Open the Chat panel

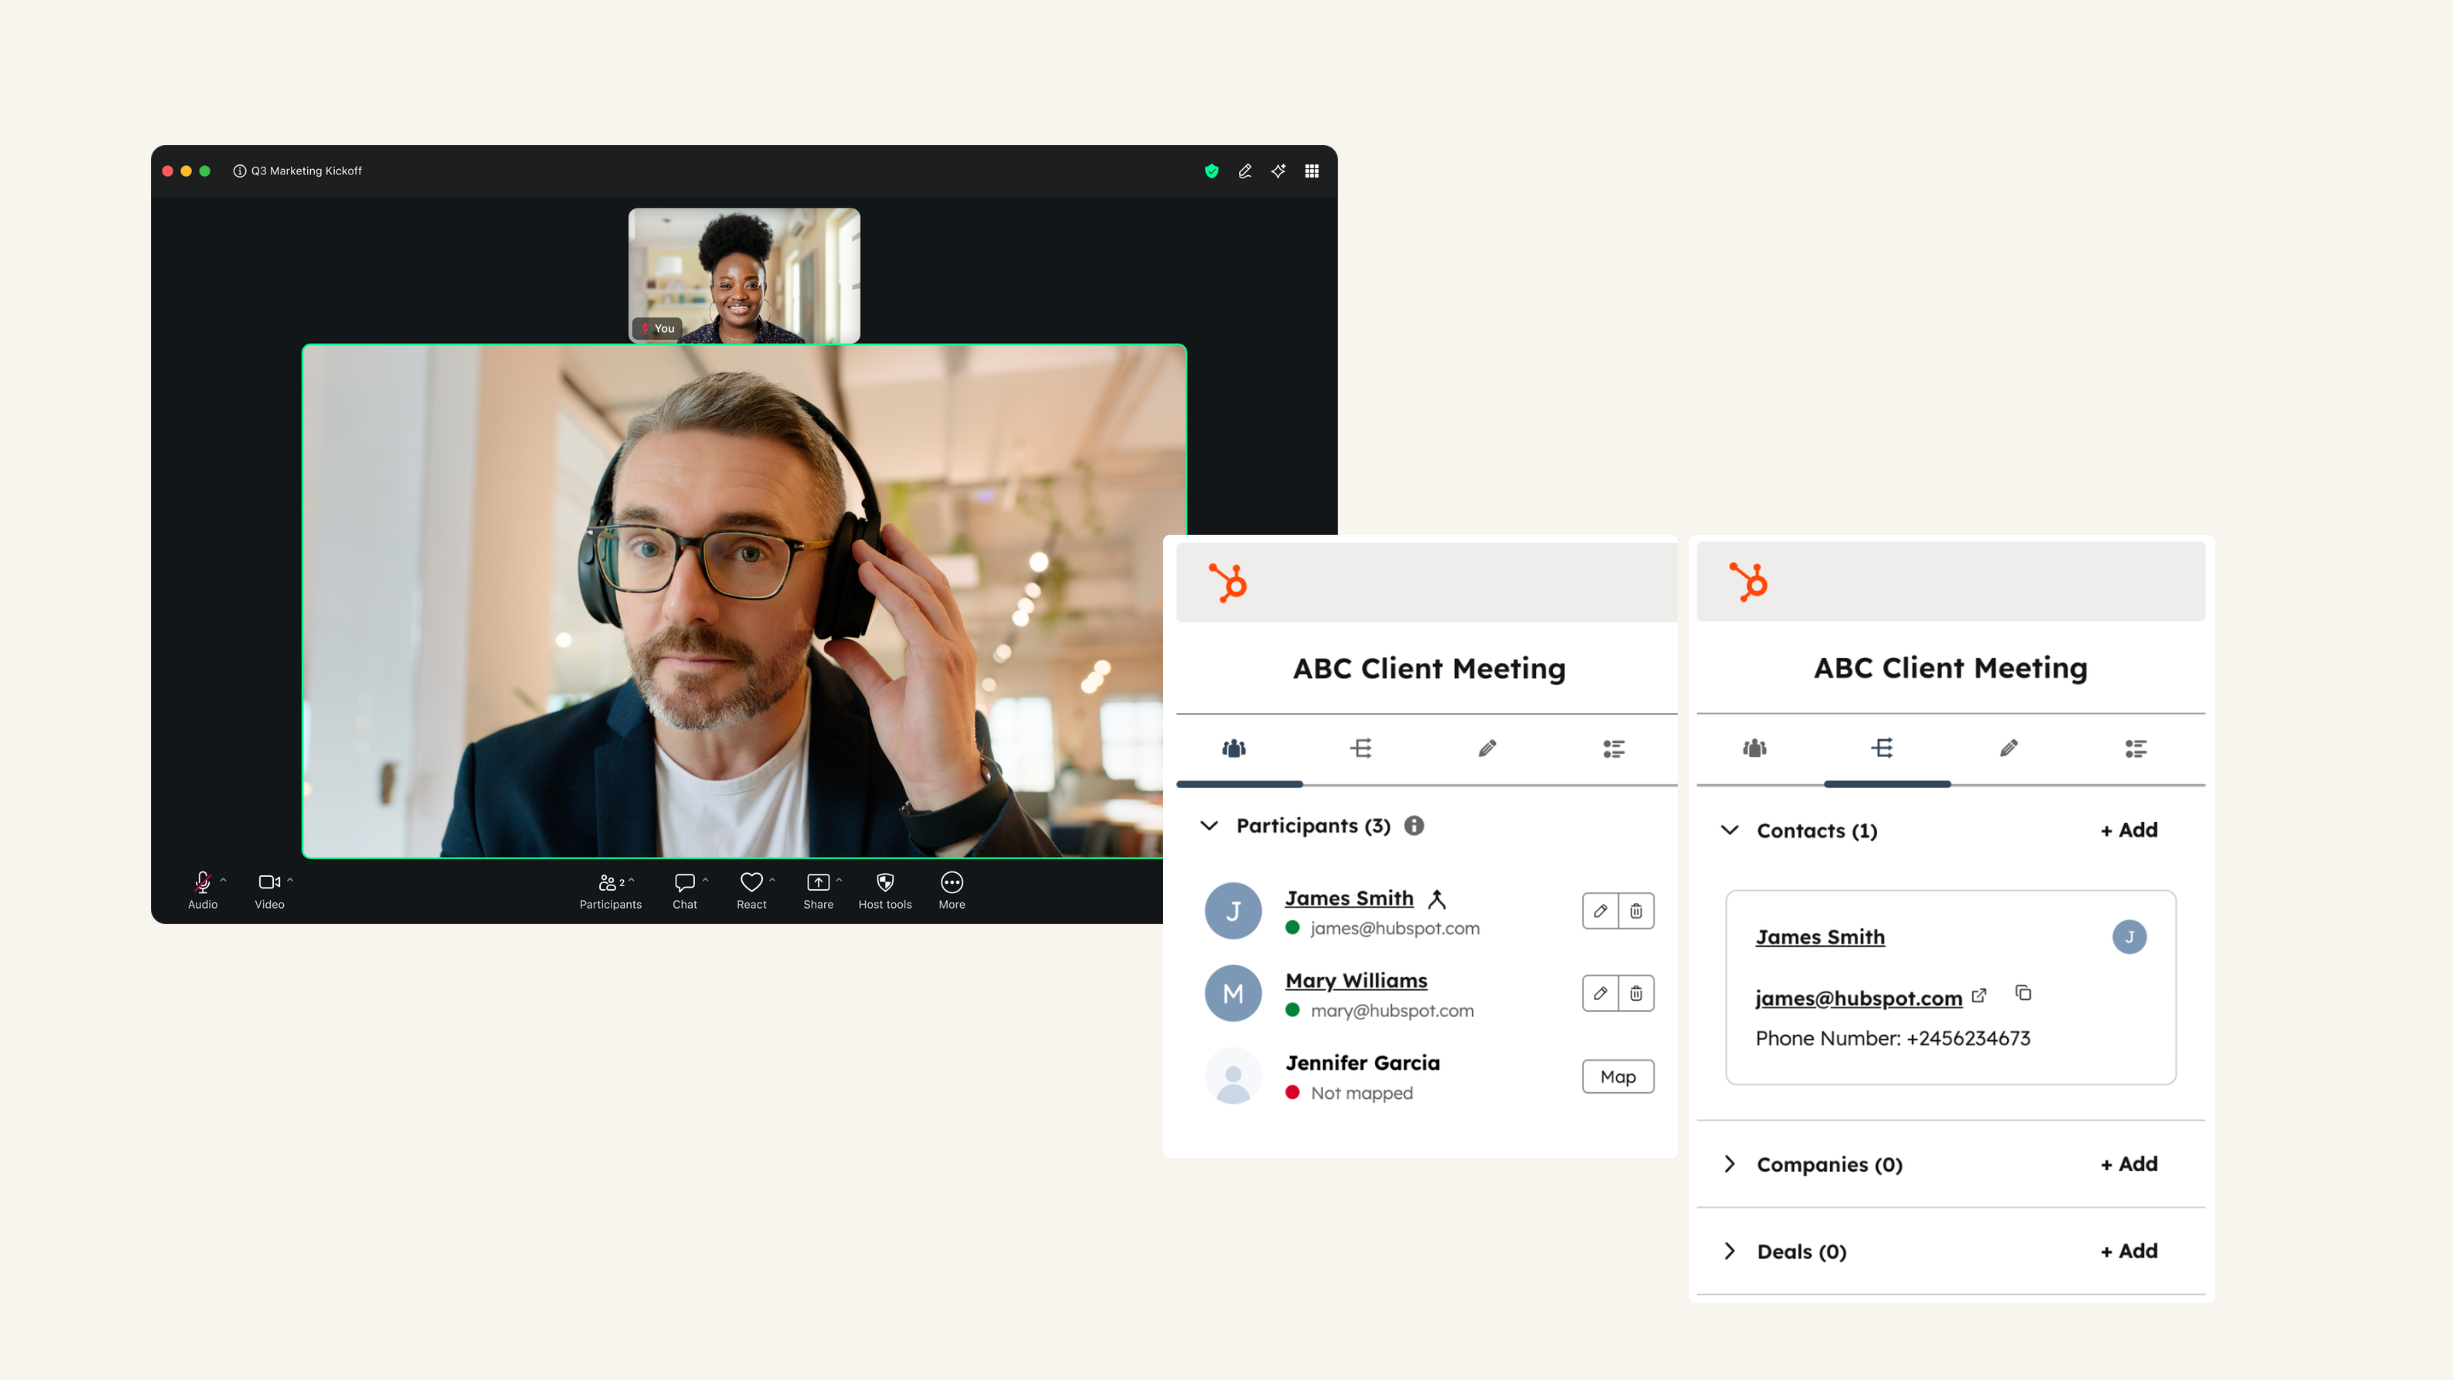click(x=686, y=883)
